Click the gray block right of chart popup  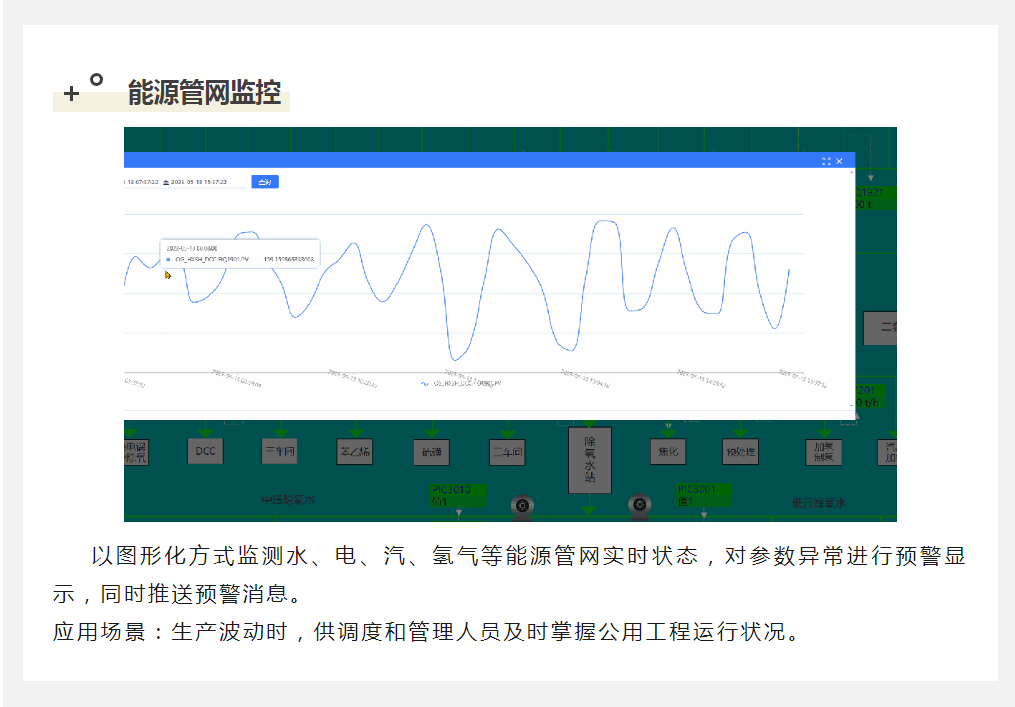coord(880,328)
